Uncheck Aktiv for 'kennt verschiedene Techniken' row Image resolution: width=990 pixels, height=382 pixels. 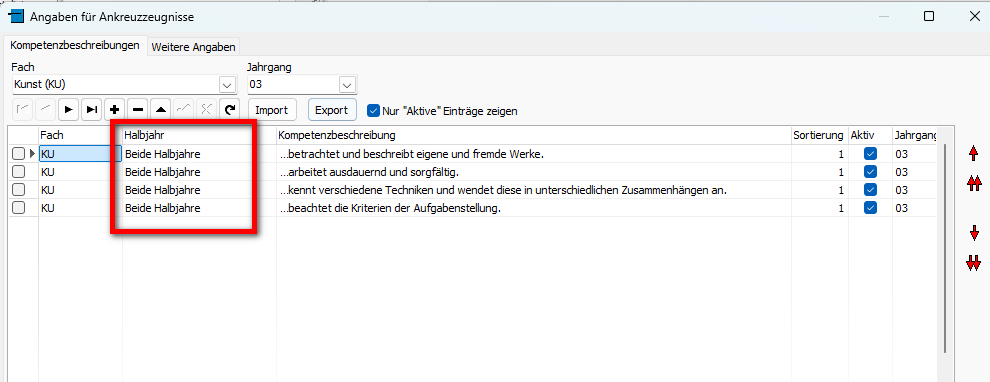tap(870, 190)
